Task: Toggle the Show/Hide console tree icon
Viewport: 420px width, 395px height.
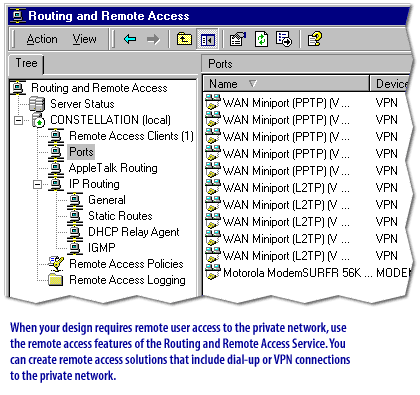Action: [x=207, y=39]
